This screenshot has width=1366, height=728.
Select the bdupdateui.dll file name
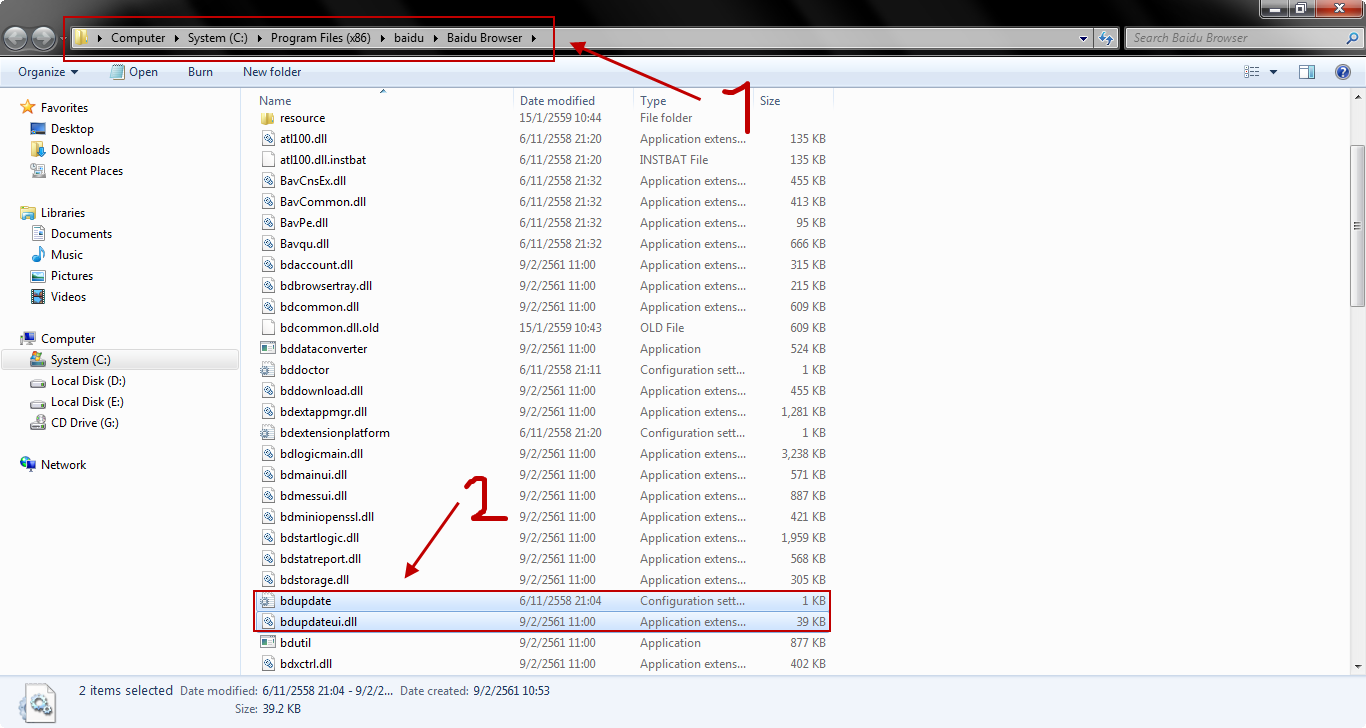(318, 622)
